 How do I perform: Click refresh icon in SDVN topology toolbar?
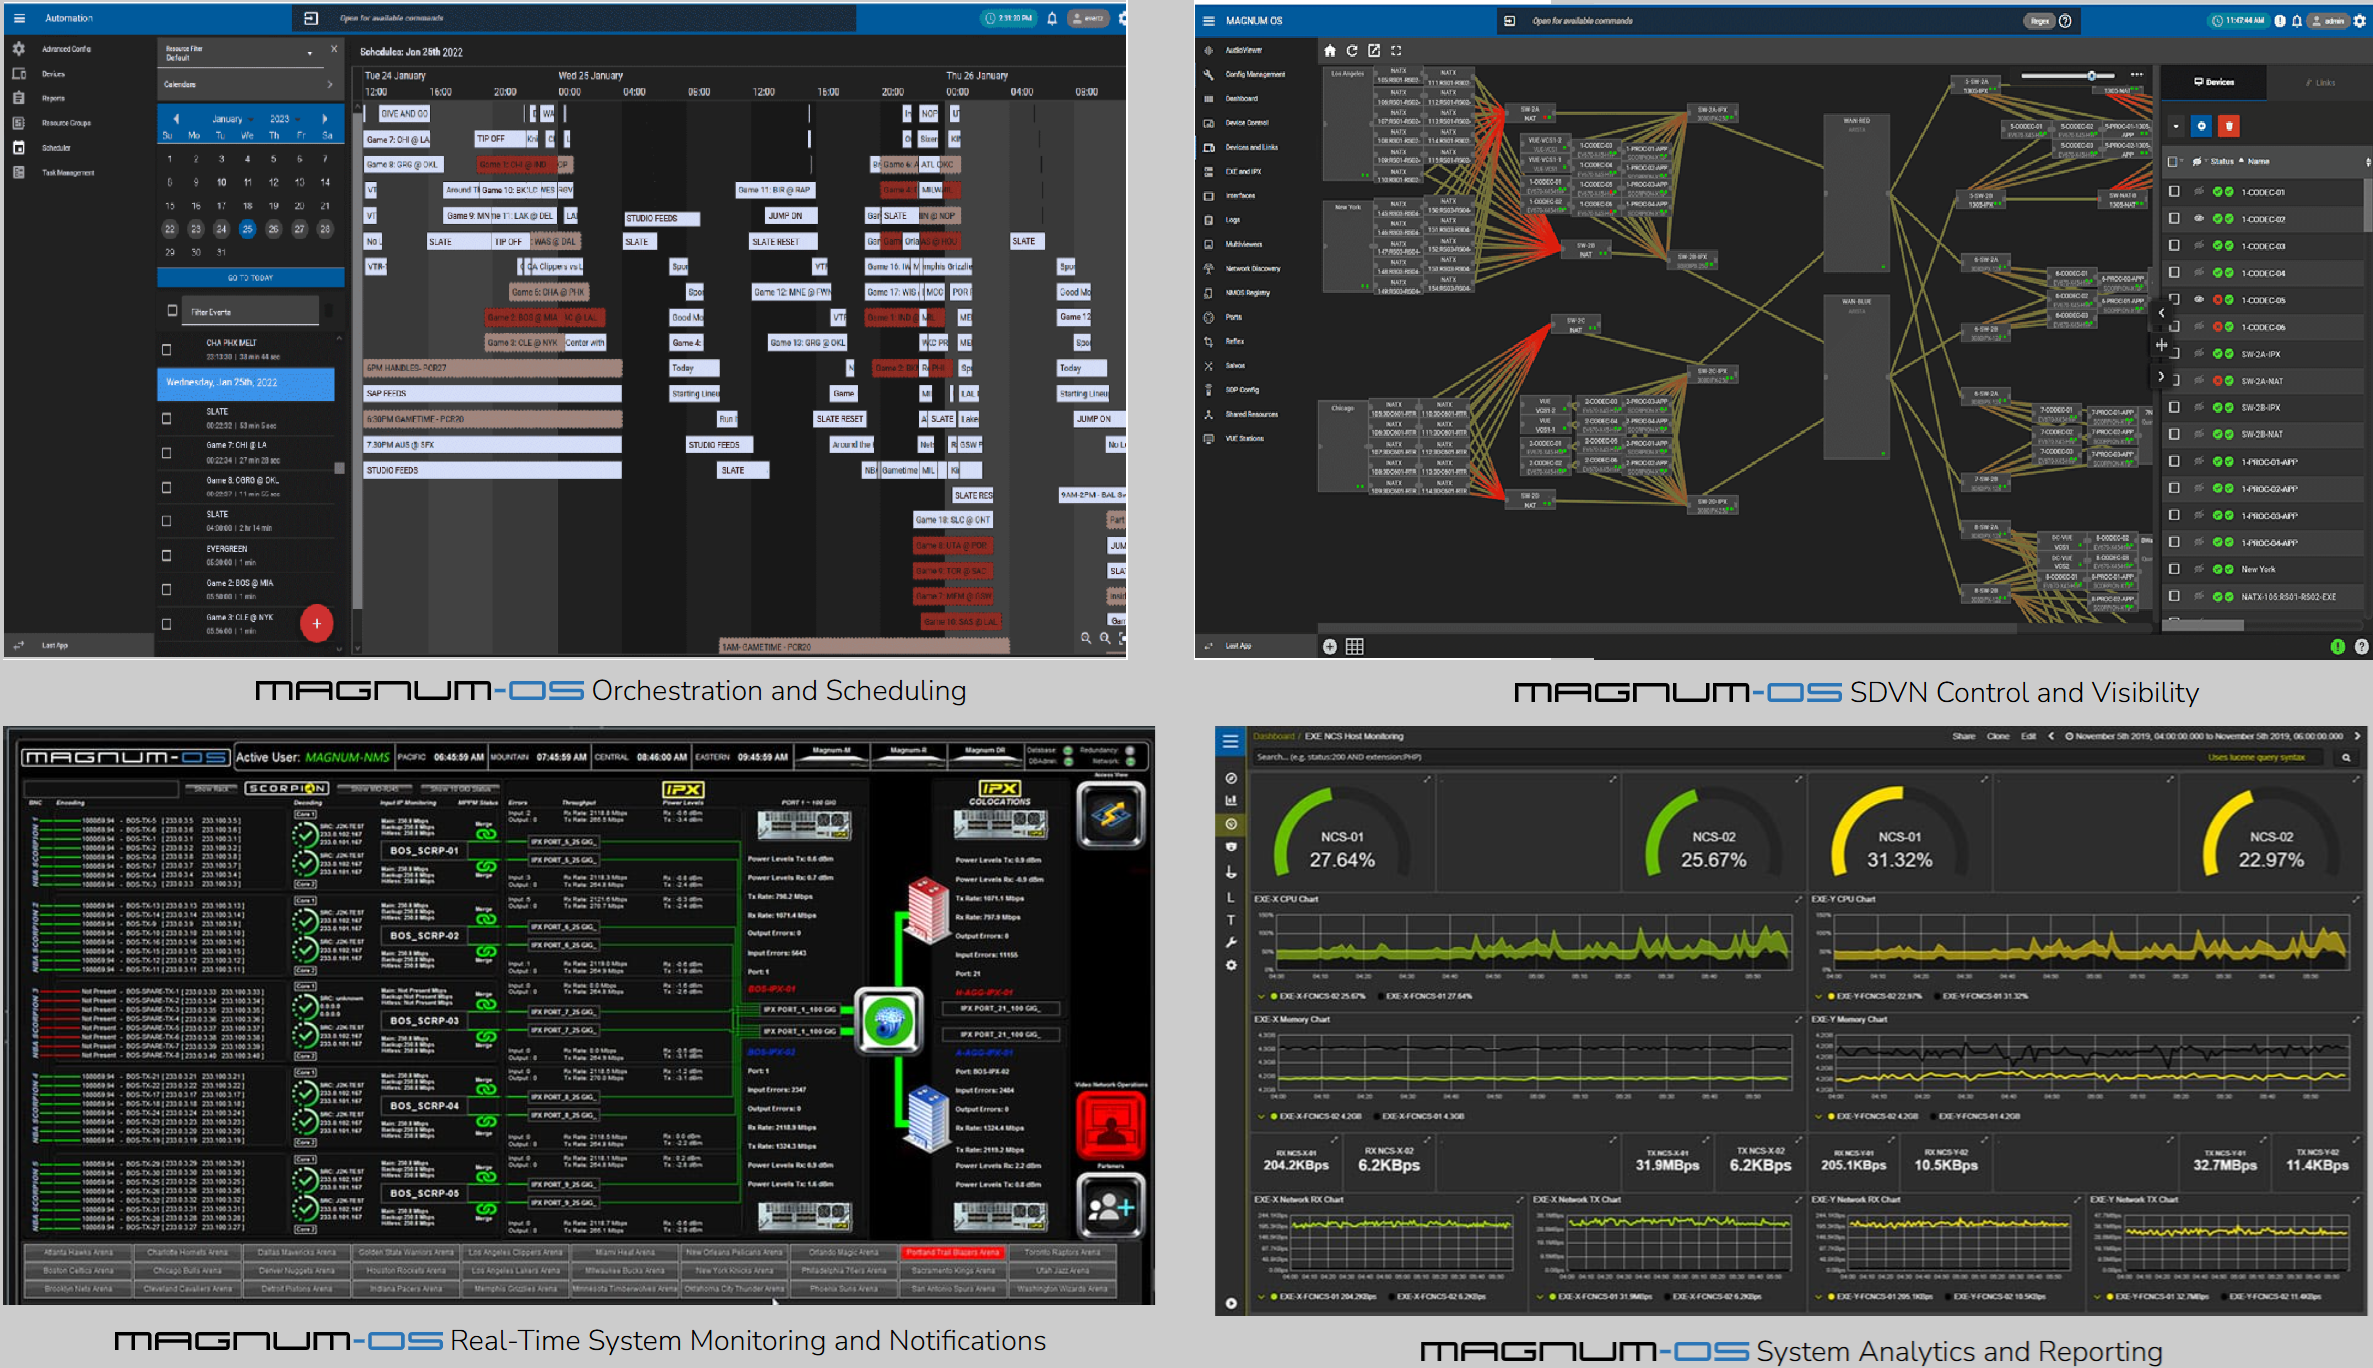[x=1352, y=50]
